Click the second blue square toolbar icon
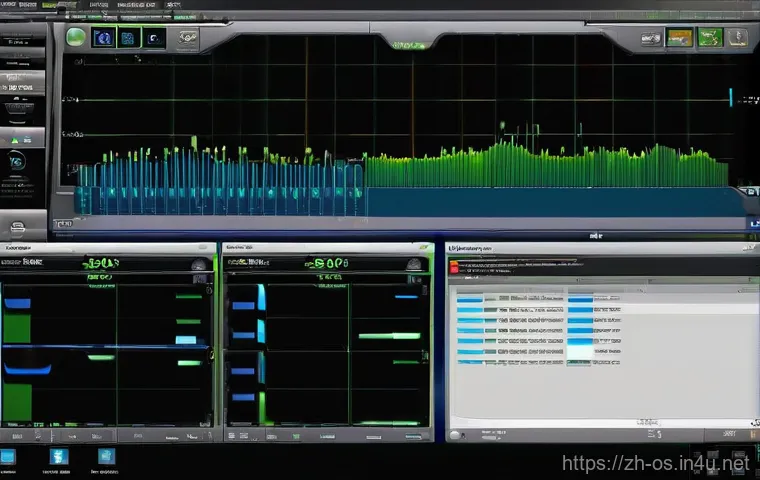760x480 pixels. point(127,38)
